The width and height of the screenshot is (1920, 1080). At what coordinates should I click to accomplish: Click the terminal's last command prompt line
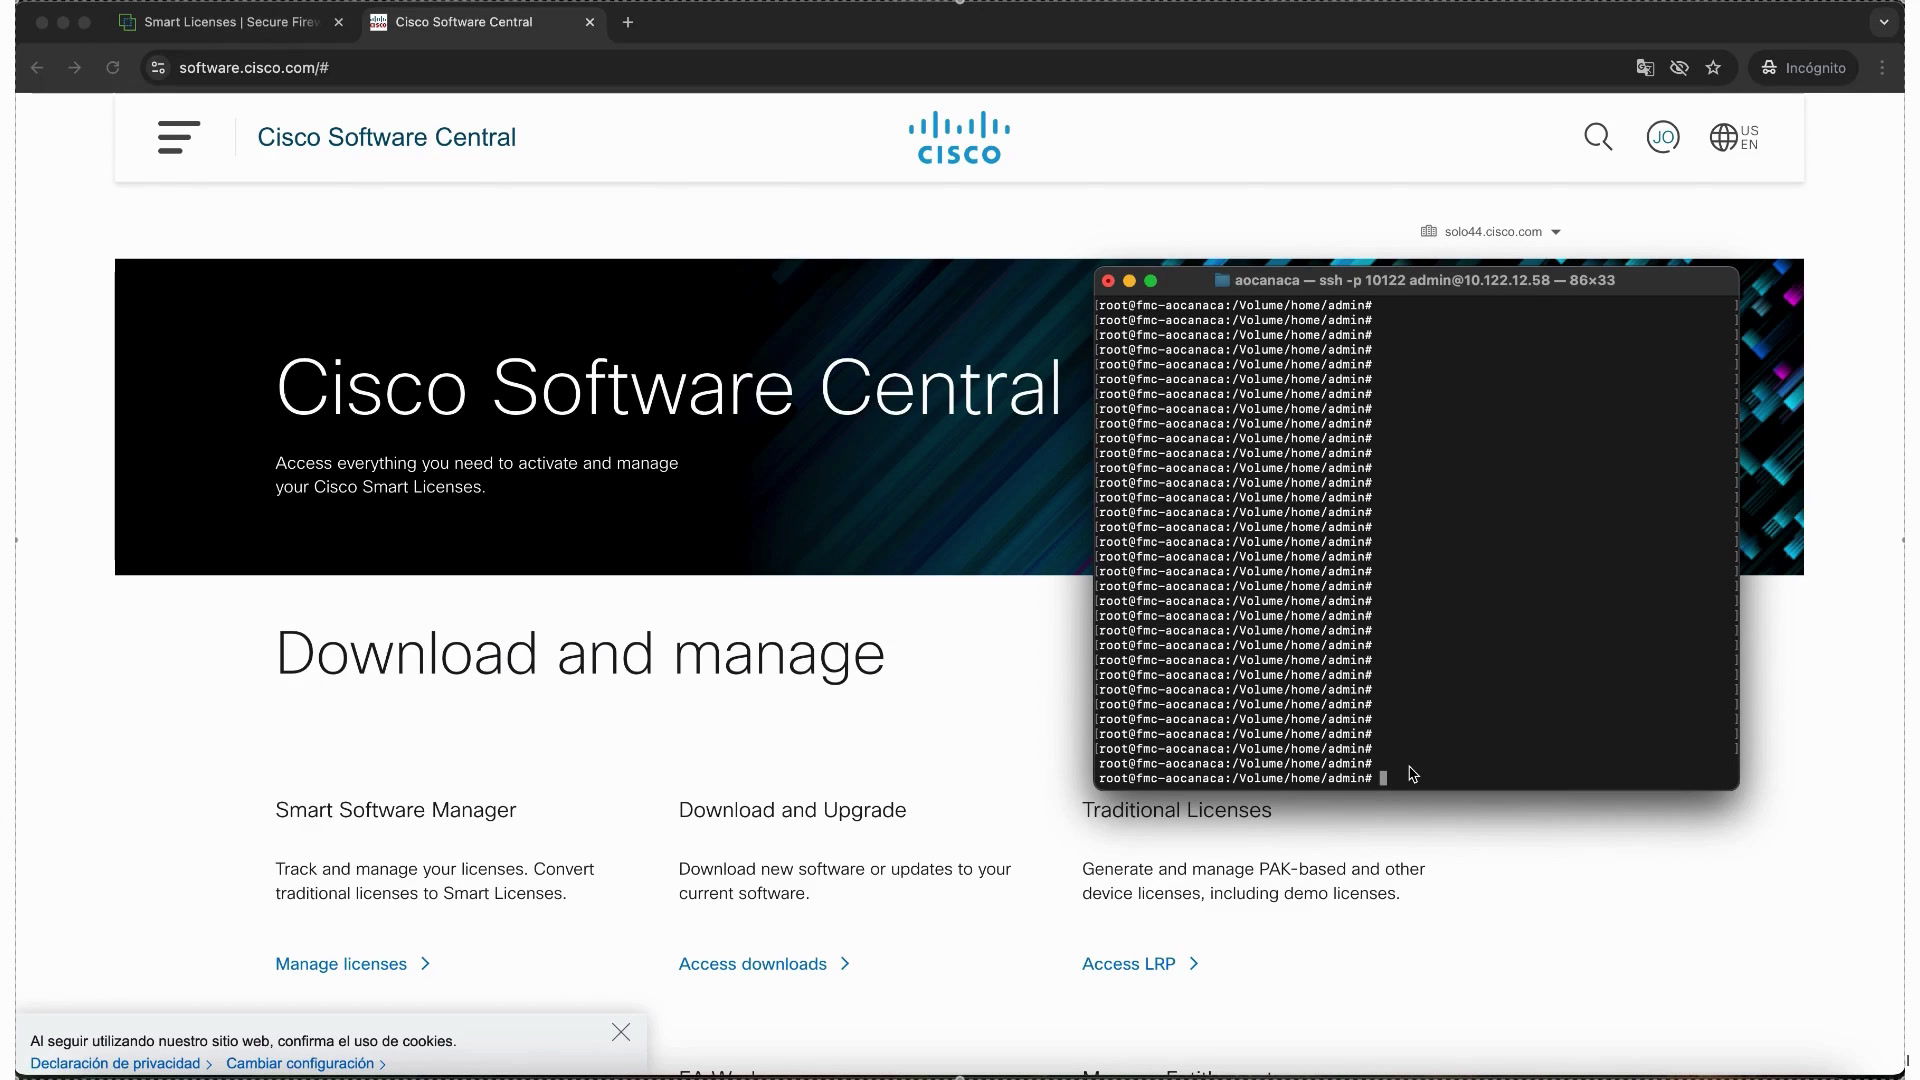[1242, 779]
